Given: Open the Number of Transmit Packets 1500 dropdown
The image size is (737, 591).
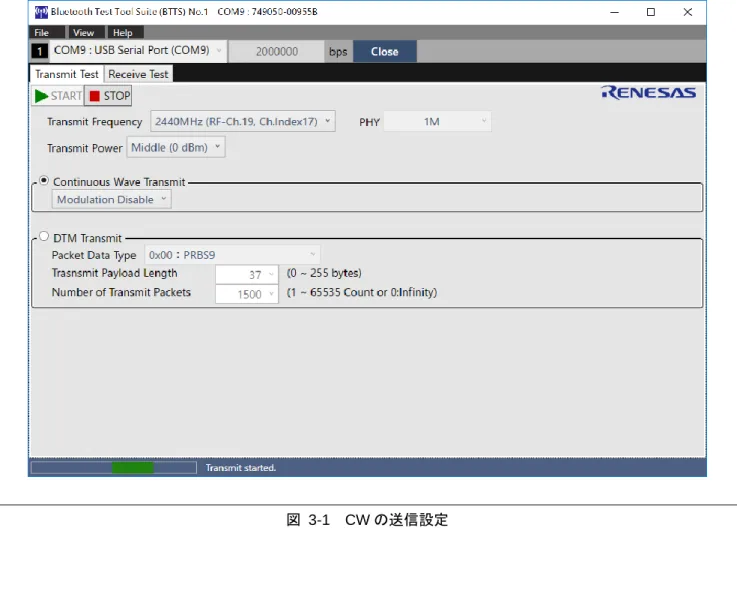Looking at the screenshot, I should [x=247, y=294].
